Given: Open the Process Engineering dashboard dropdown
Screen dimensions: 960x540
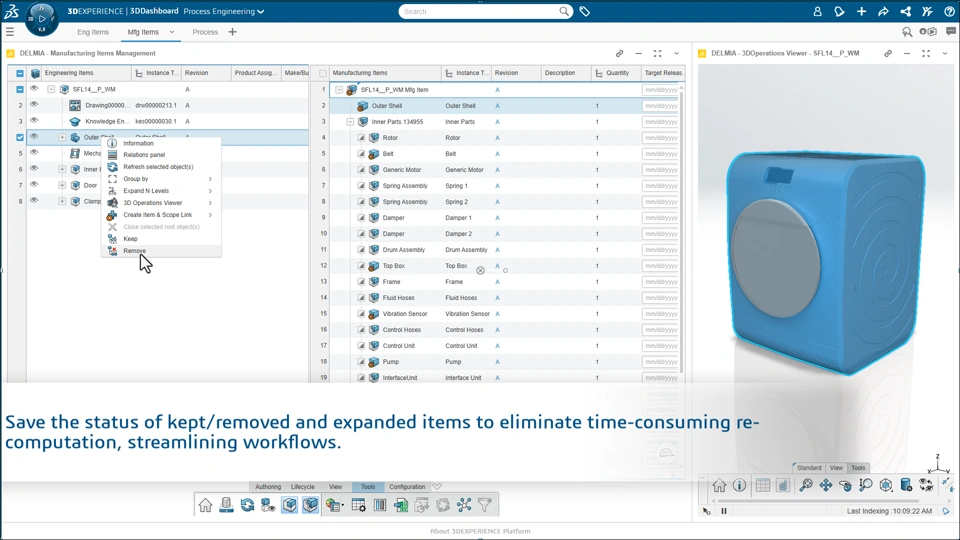Looking at the screenshot, I should click(224, 12).
